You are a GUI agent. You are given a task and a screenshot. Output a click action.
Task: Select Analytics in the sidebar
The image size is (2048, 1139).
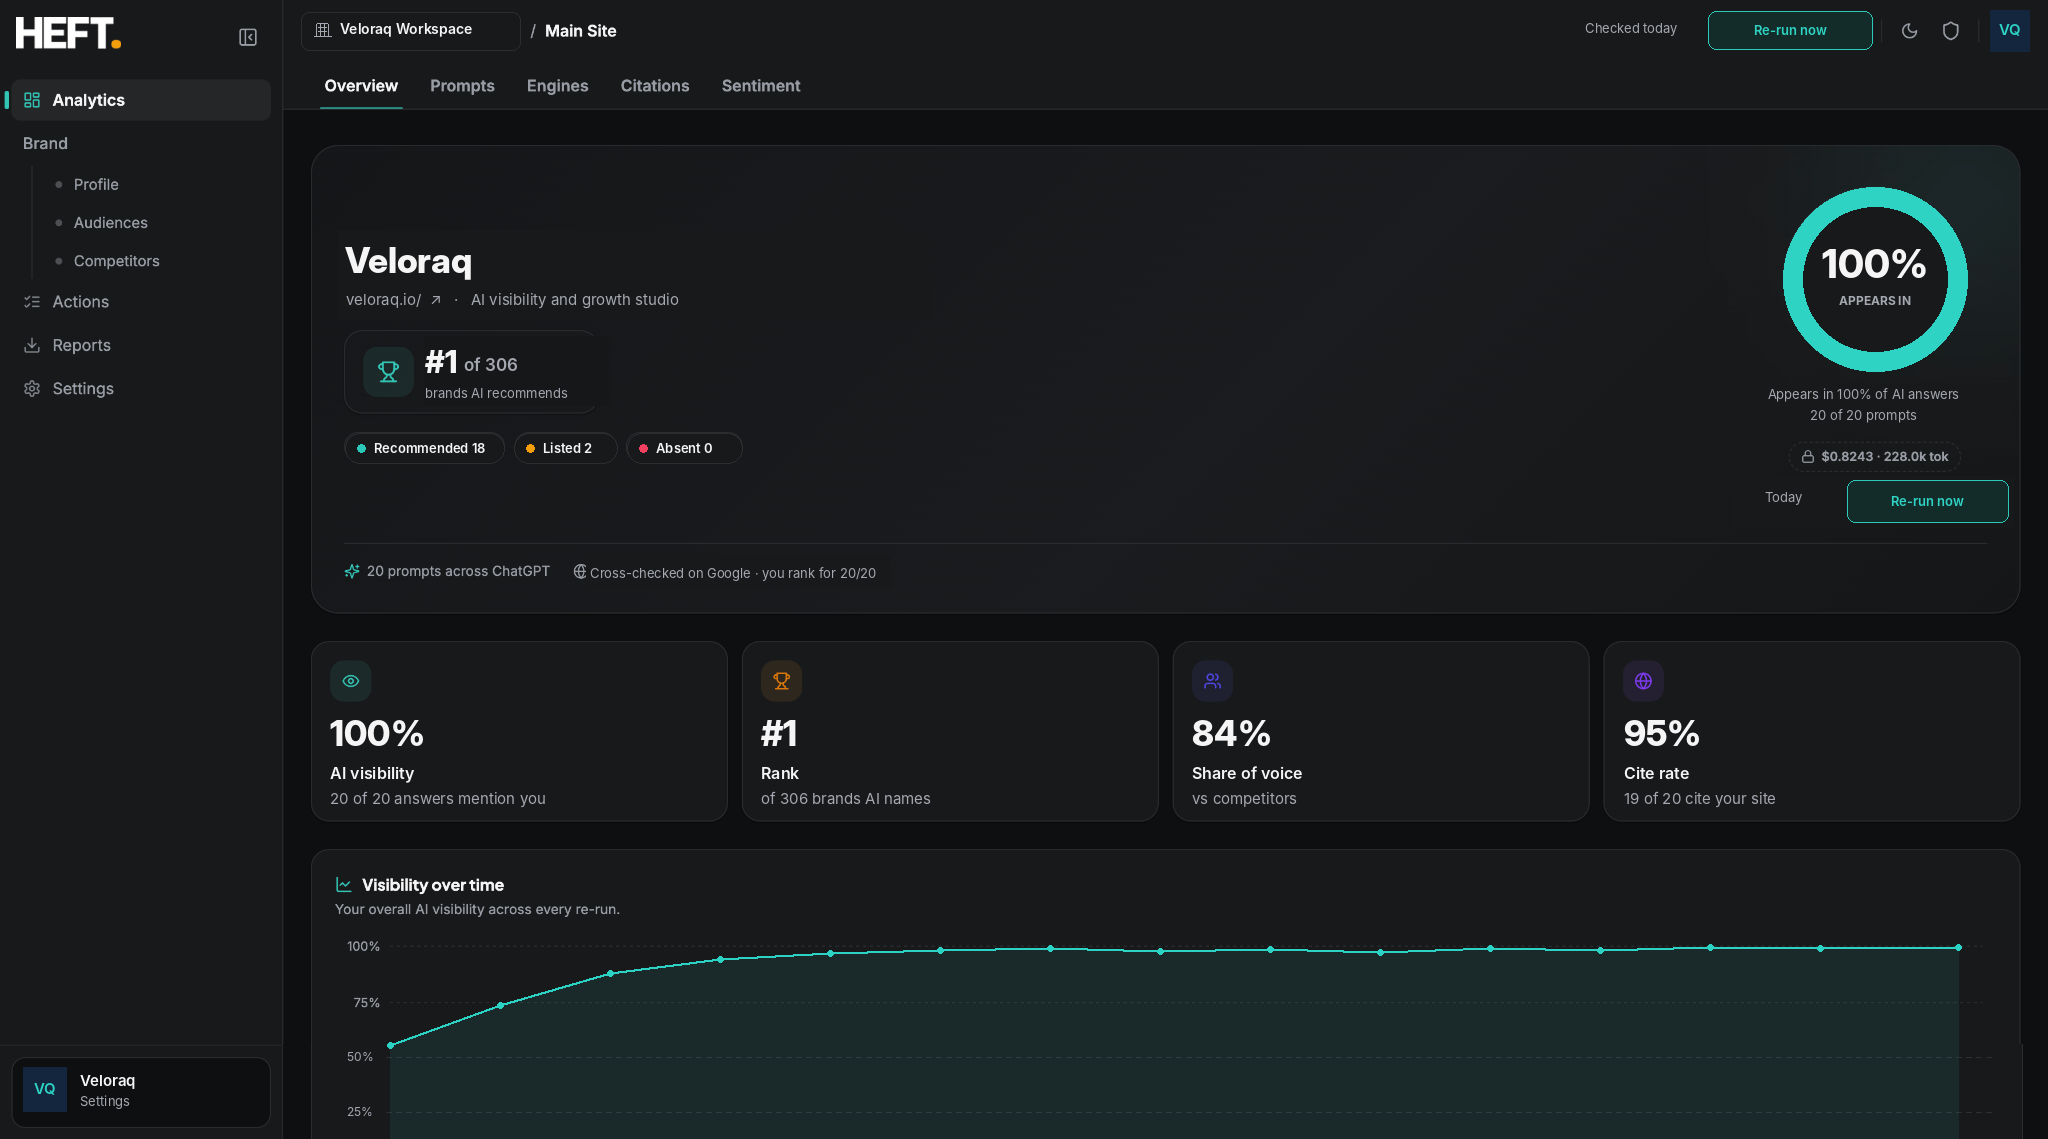pos(141,100)
